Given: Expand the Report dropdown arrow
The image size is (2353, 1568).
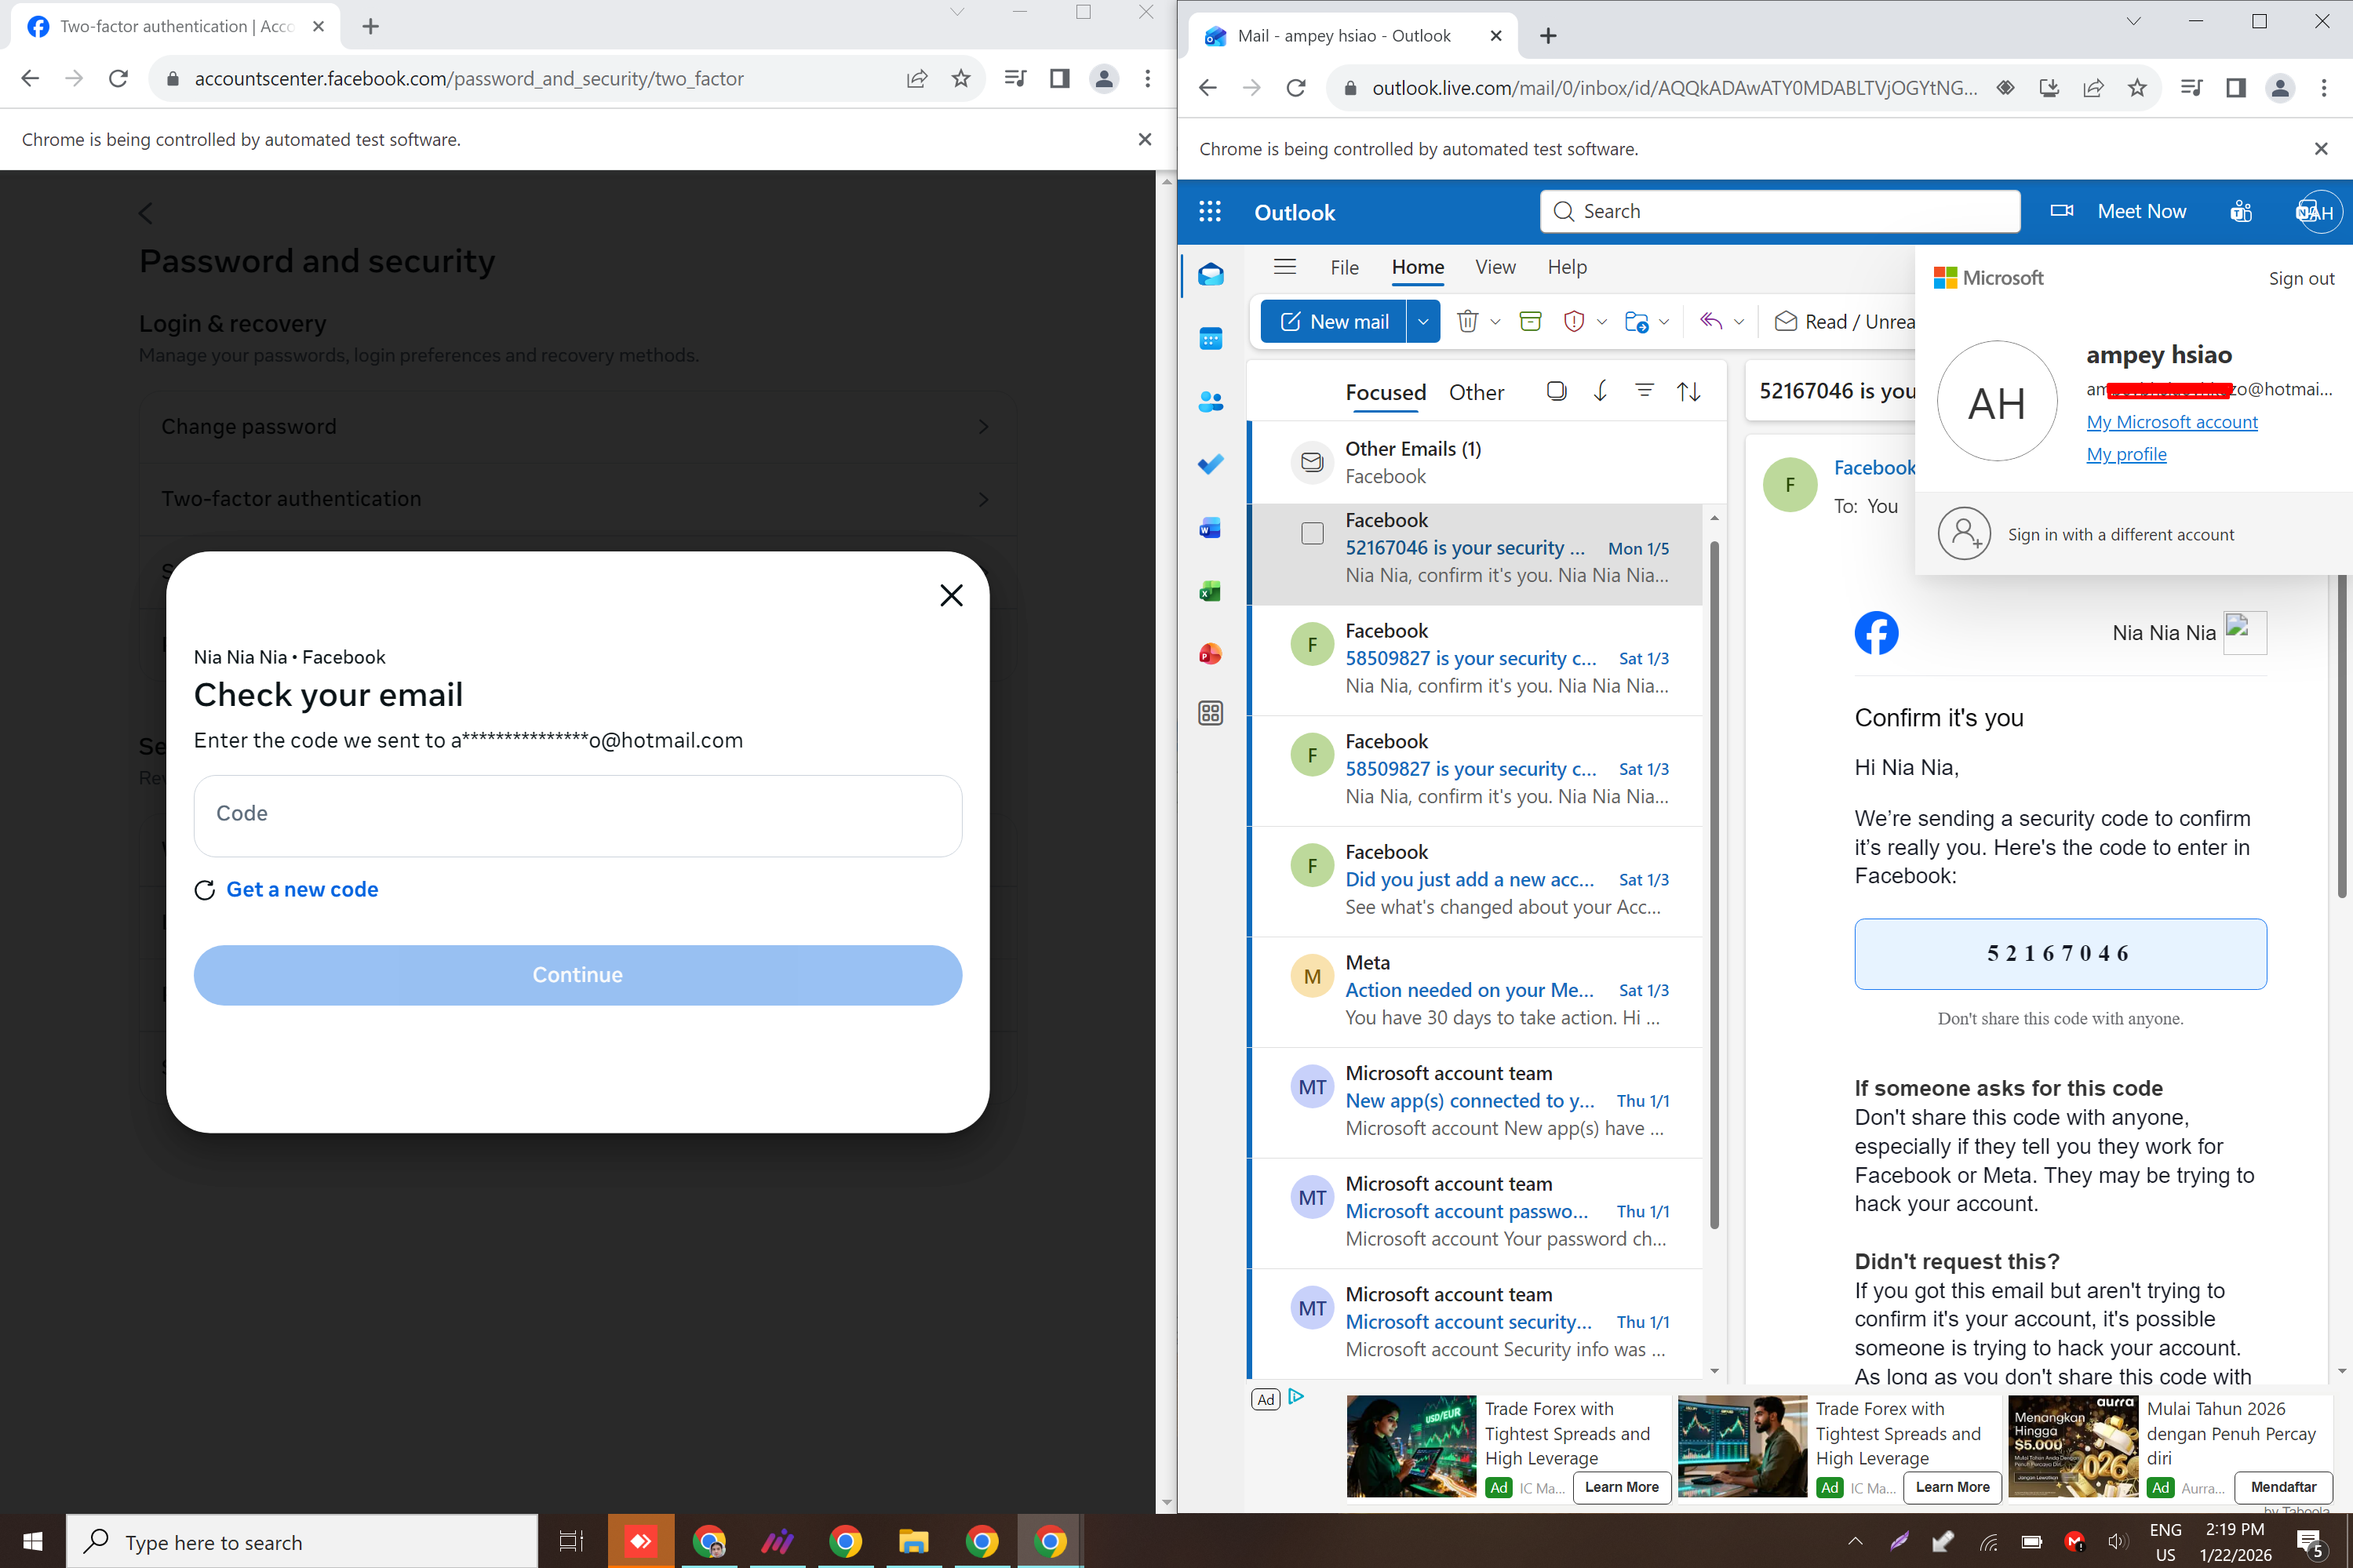Looking at the screenshot, I should 1601,321.
